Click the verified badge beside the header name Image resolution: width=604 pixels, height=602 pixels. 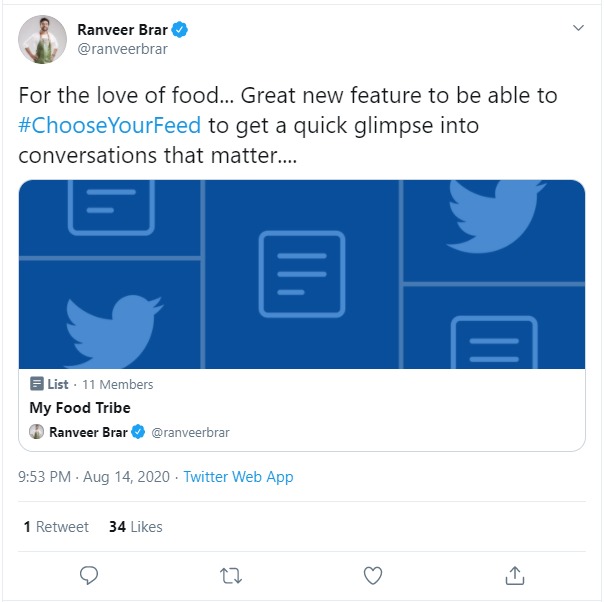tap(182, 29)
